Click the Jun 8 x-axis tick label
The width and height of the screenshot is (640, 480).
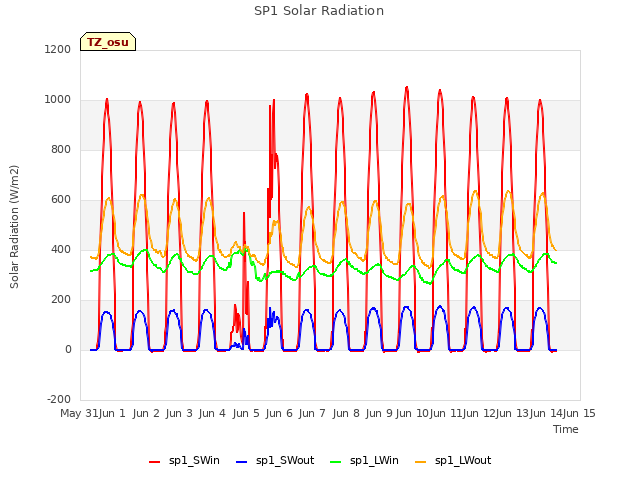pos(346,413)
